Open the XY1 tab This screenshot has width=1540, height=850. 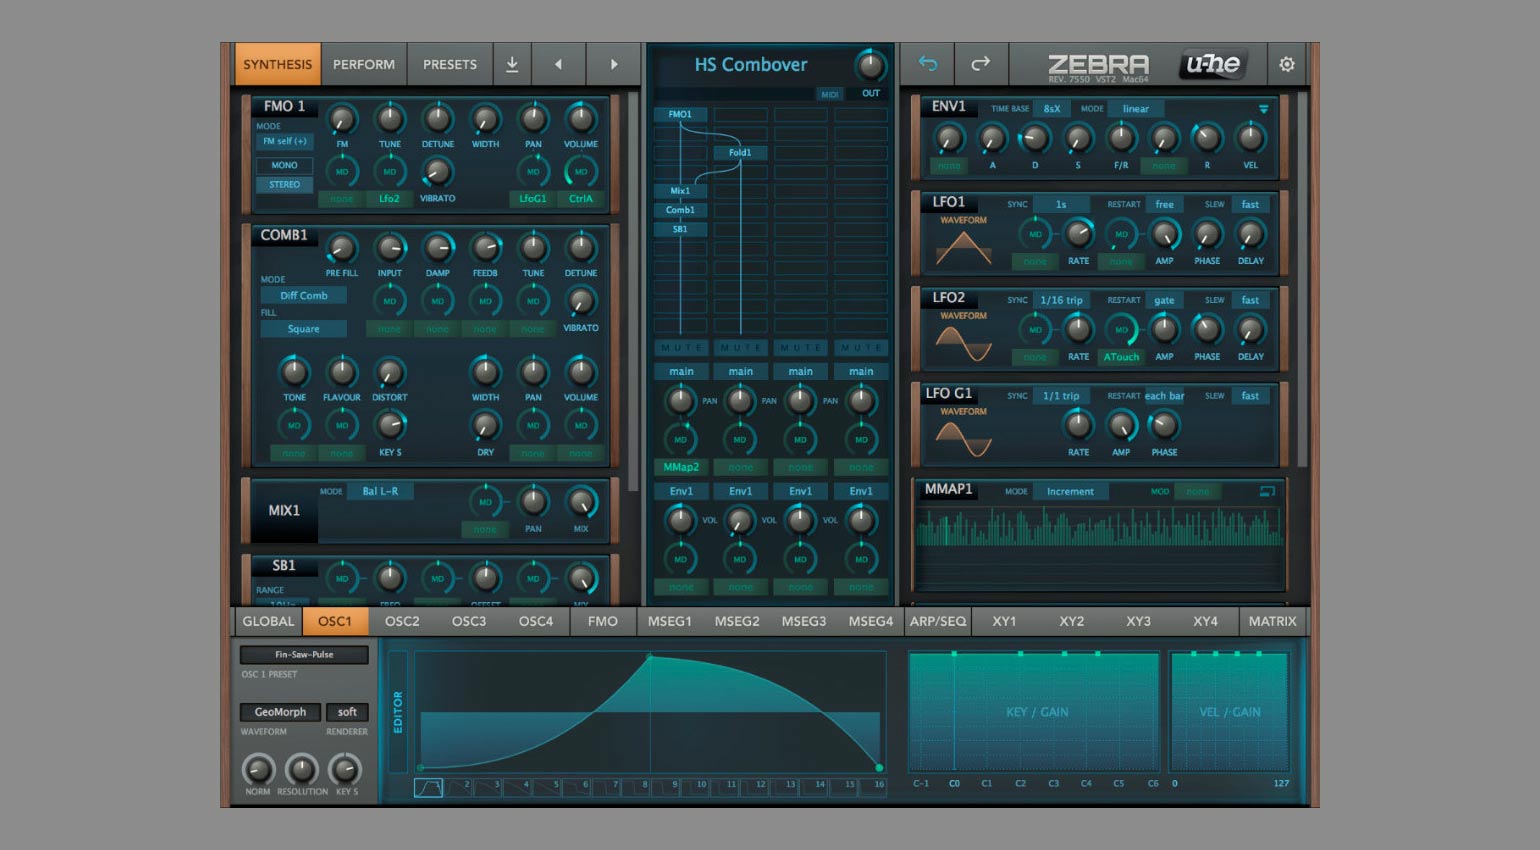(x=1004, y=621)
